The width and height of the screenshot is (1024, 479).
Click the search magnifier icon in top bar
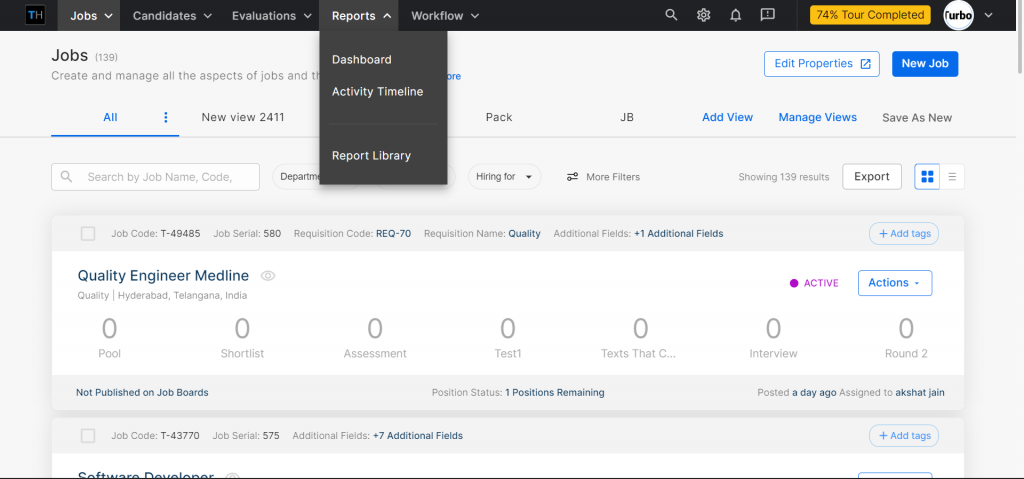(671, 15)
